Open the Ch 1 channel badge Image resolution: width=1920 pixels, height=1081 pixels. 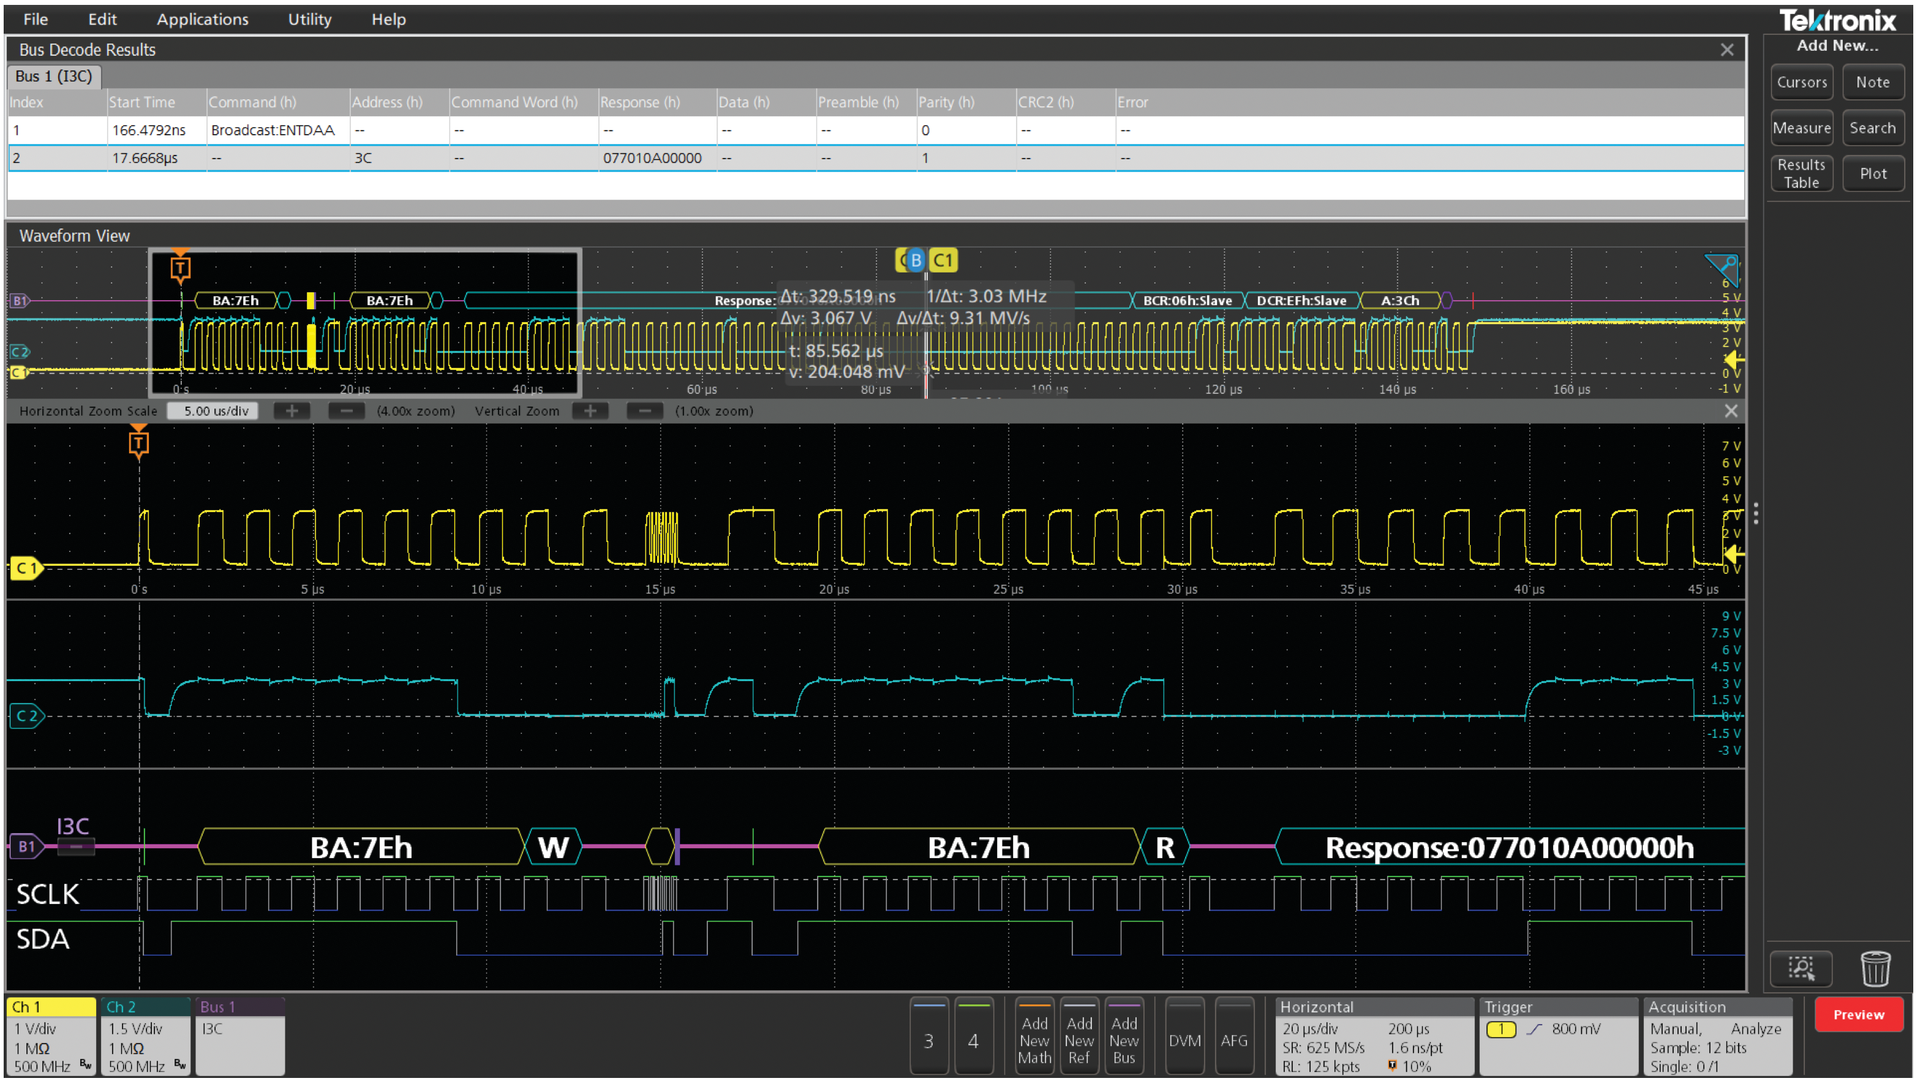click(50, 1035)
